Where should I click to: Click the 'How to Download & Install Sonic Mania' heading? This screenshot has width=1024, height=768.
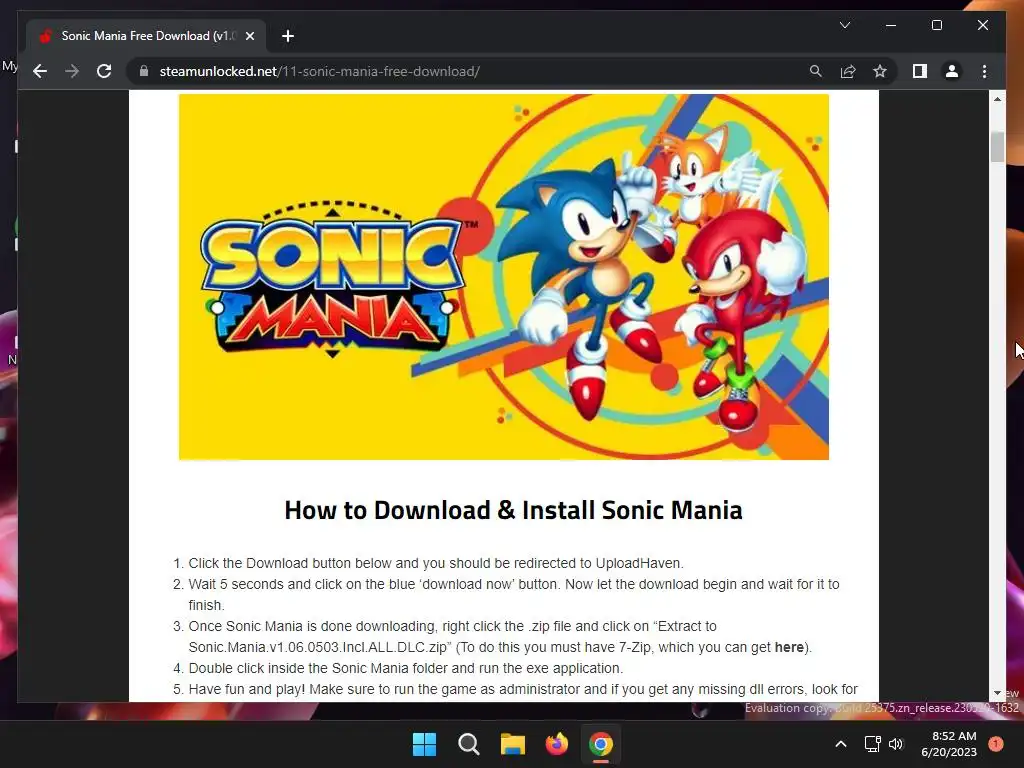(513, 510)
